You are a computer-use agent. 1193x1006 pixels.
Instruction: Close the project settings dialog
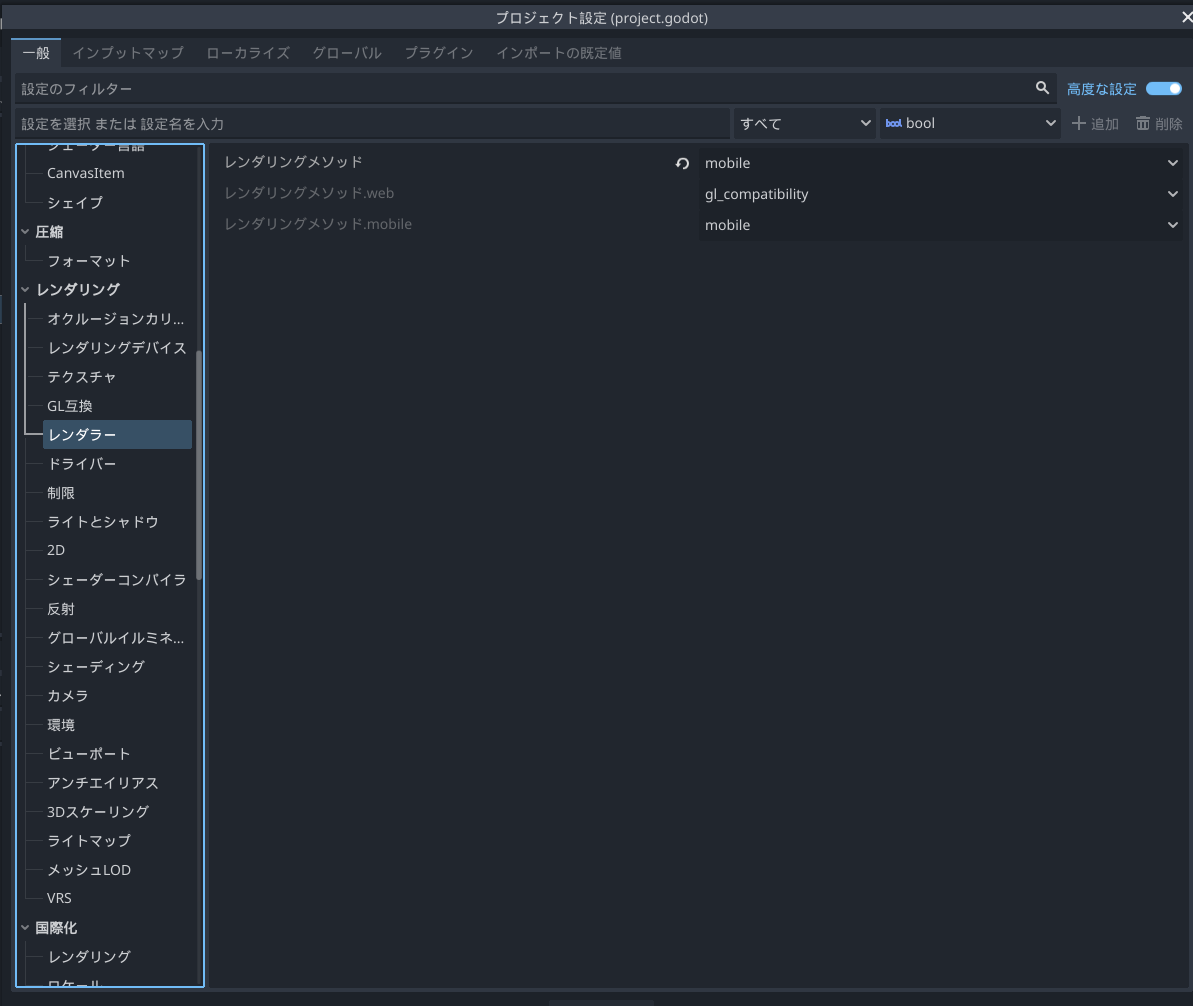pos(1186,17)
